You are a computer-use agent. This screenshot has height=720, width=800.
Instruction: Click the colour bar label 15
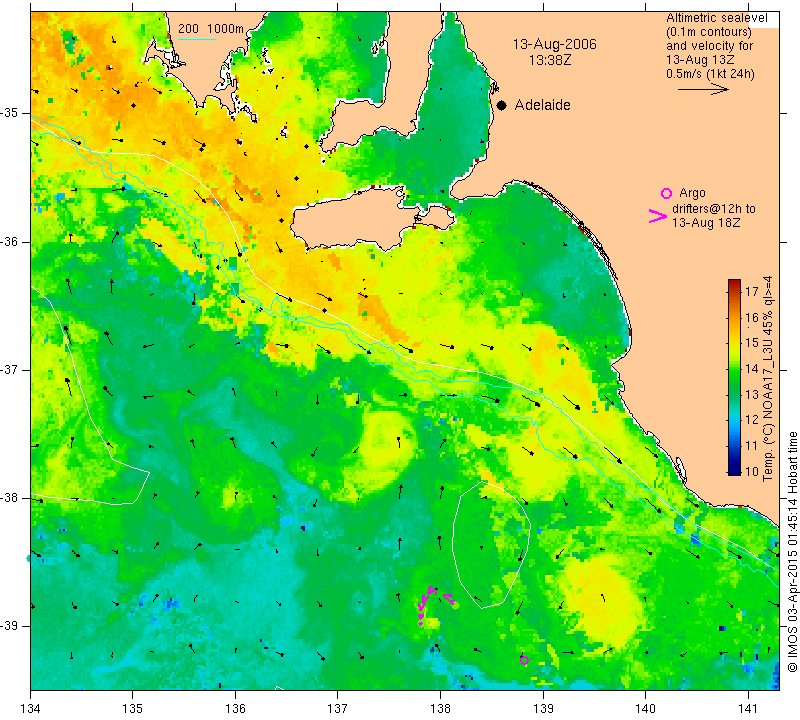click(x=752, y=343)
